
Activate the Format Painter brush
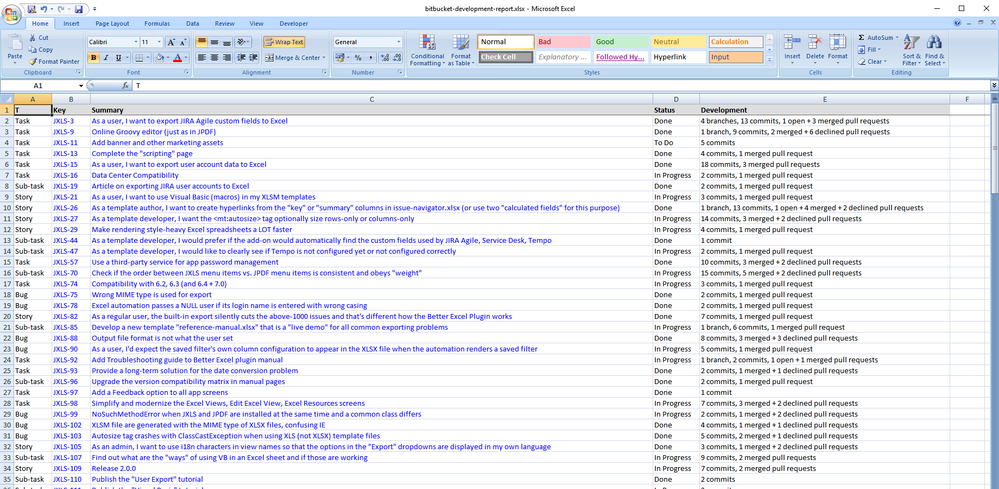(54, 61)
